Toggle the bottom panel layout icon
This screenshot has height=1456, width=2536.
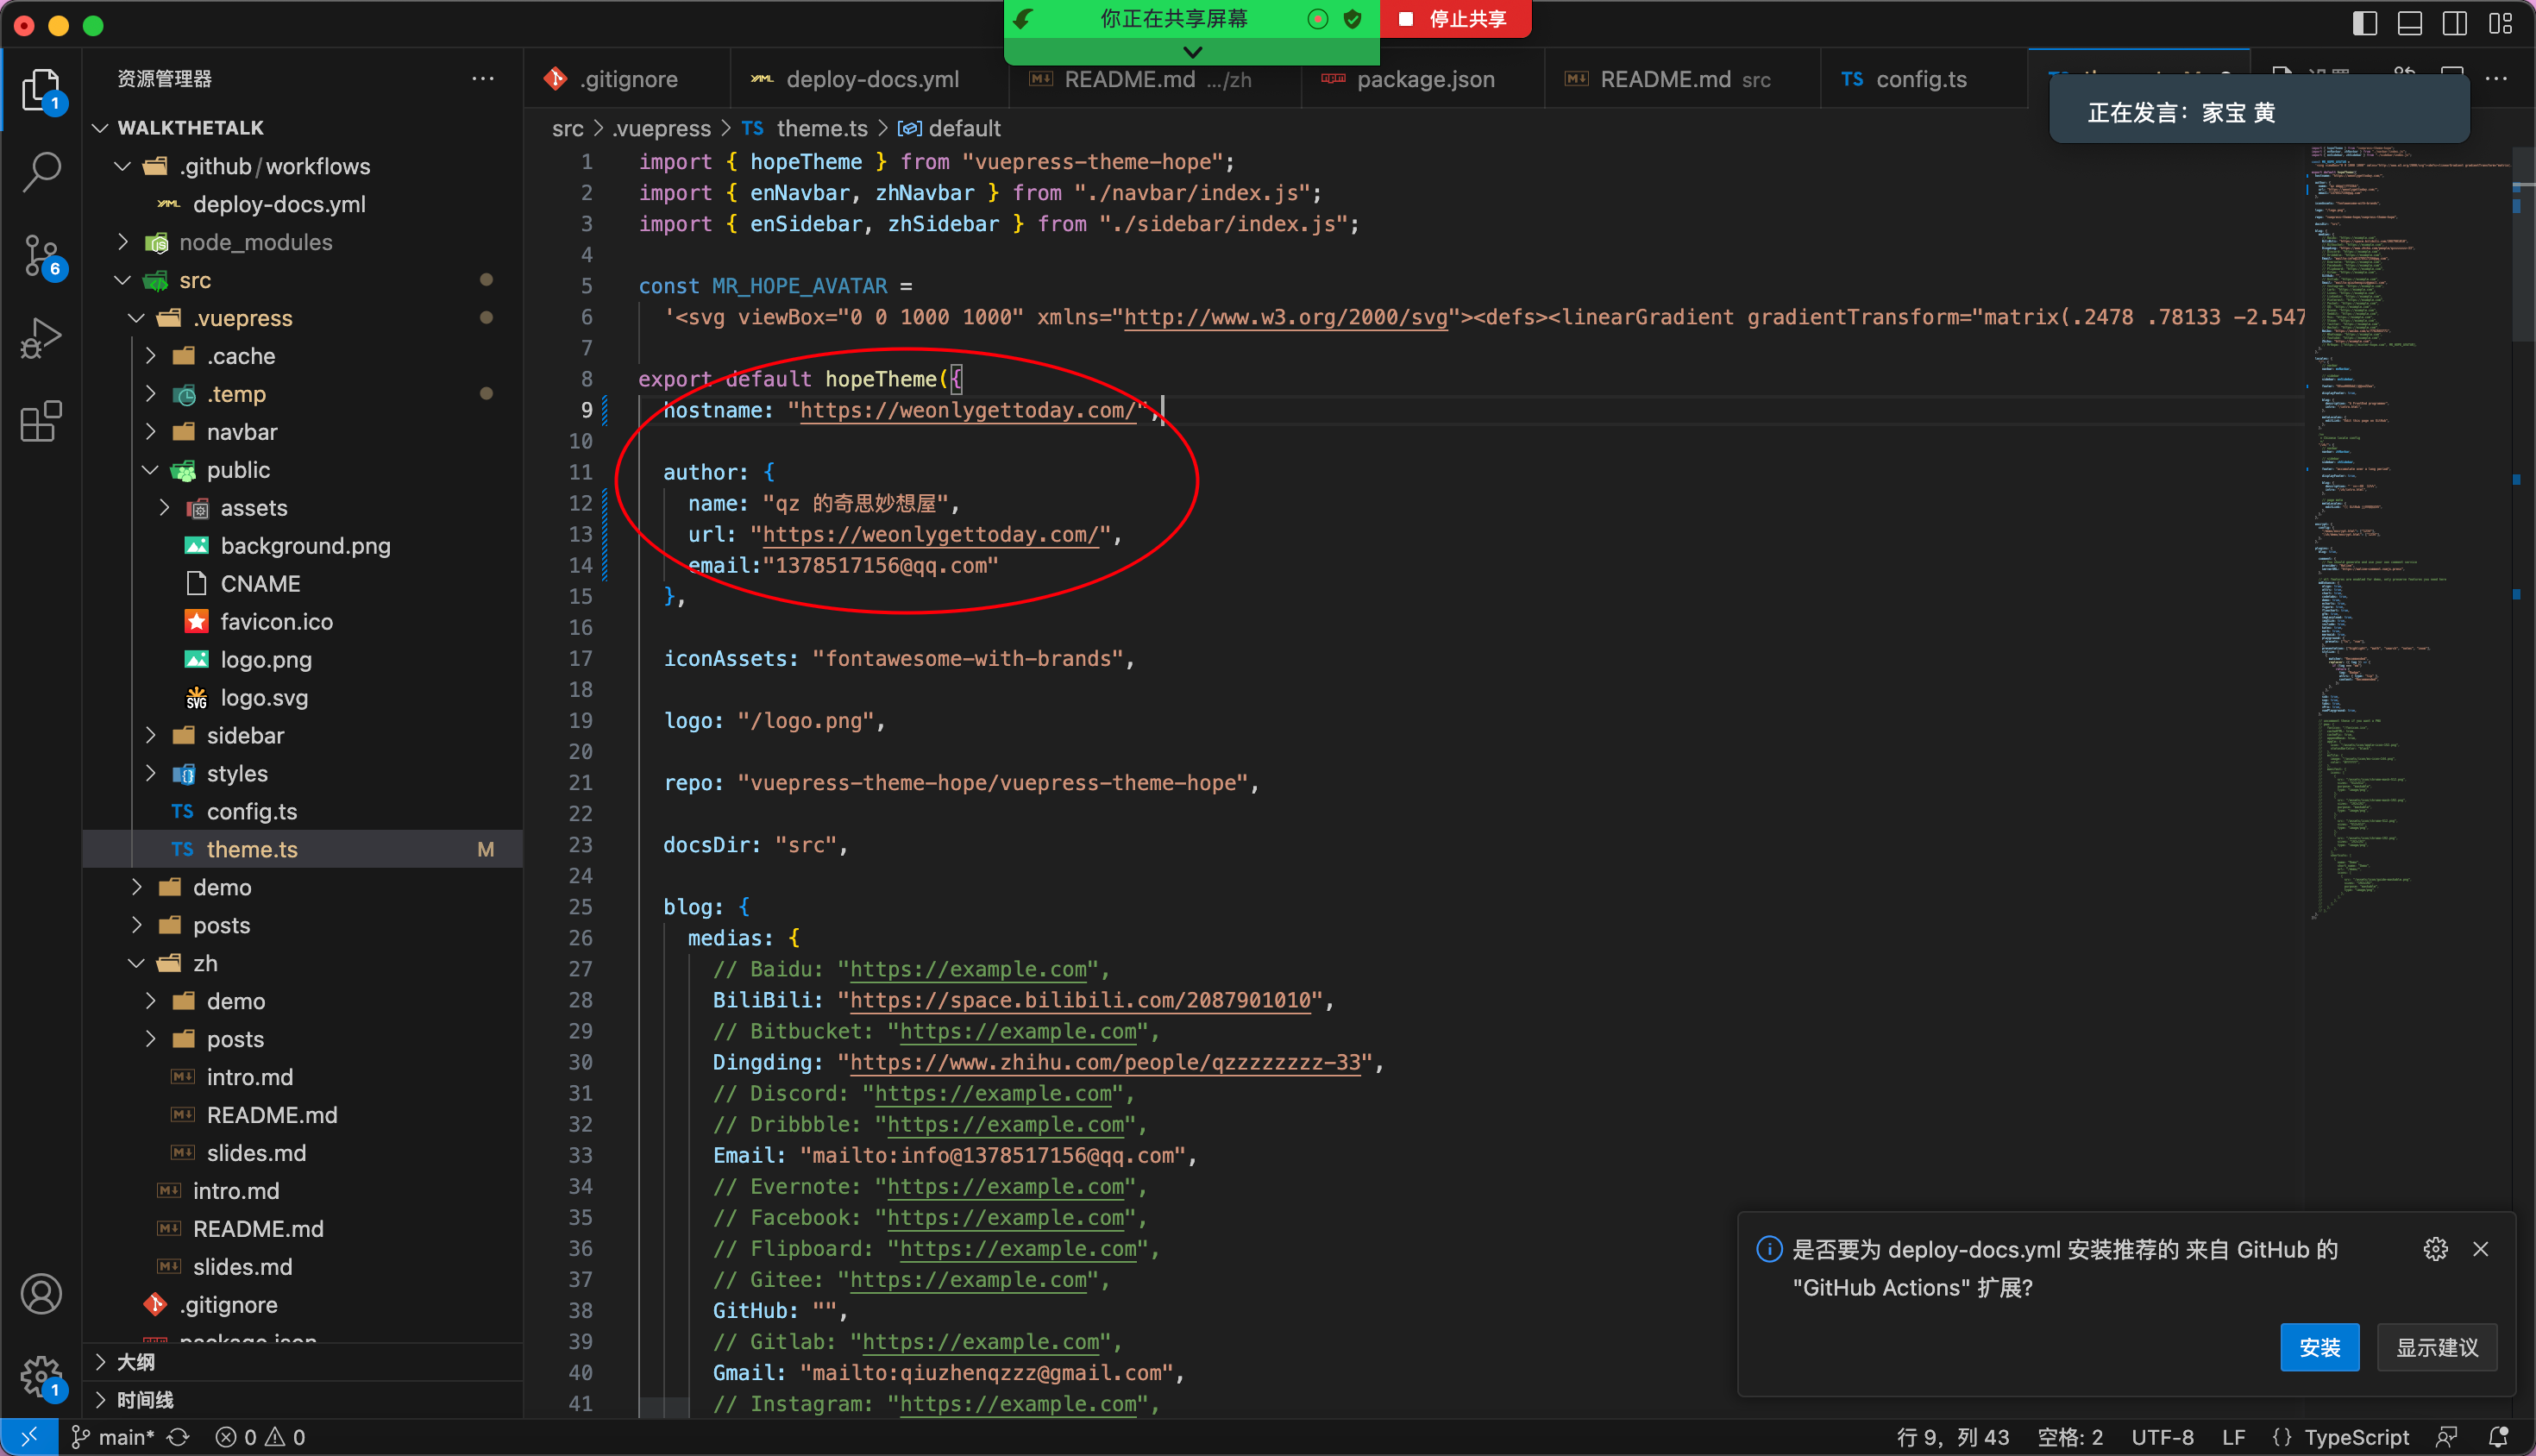(2410, 23)
